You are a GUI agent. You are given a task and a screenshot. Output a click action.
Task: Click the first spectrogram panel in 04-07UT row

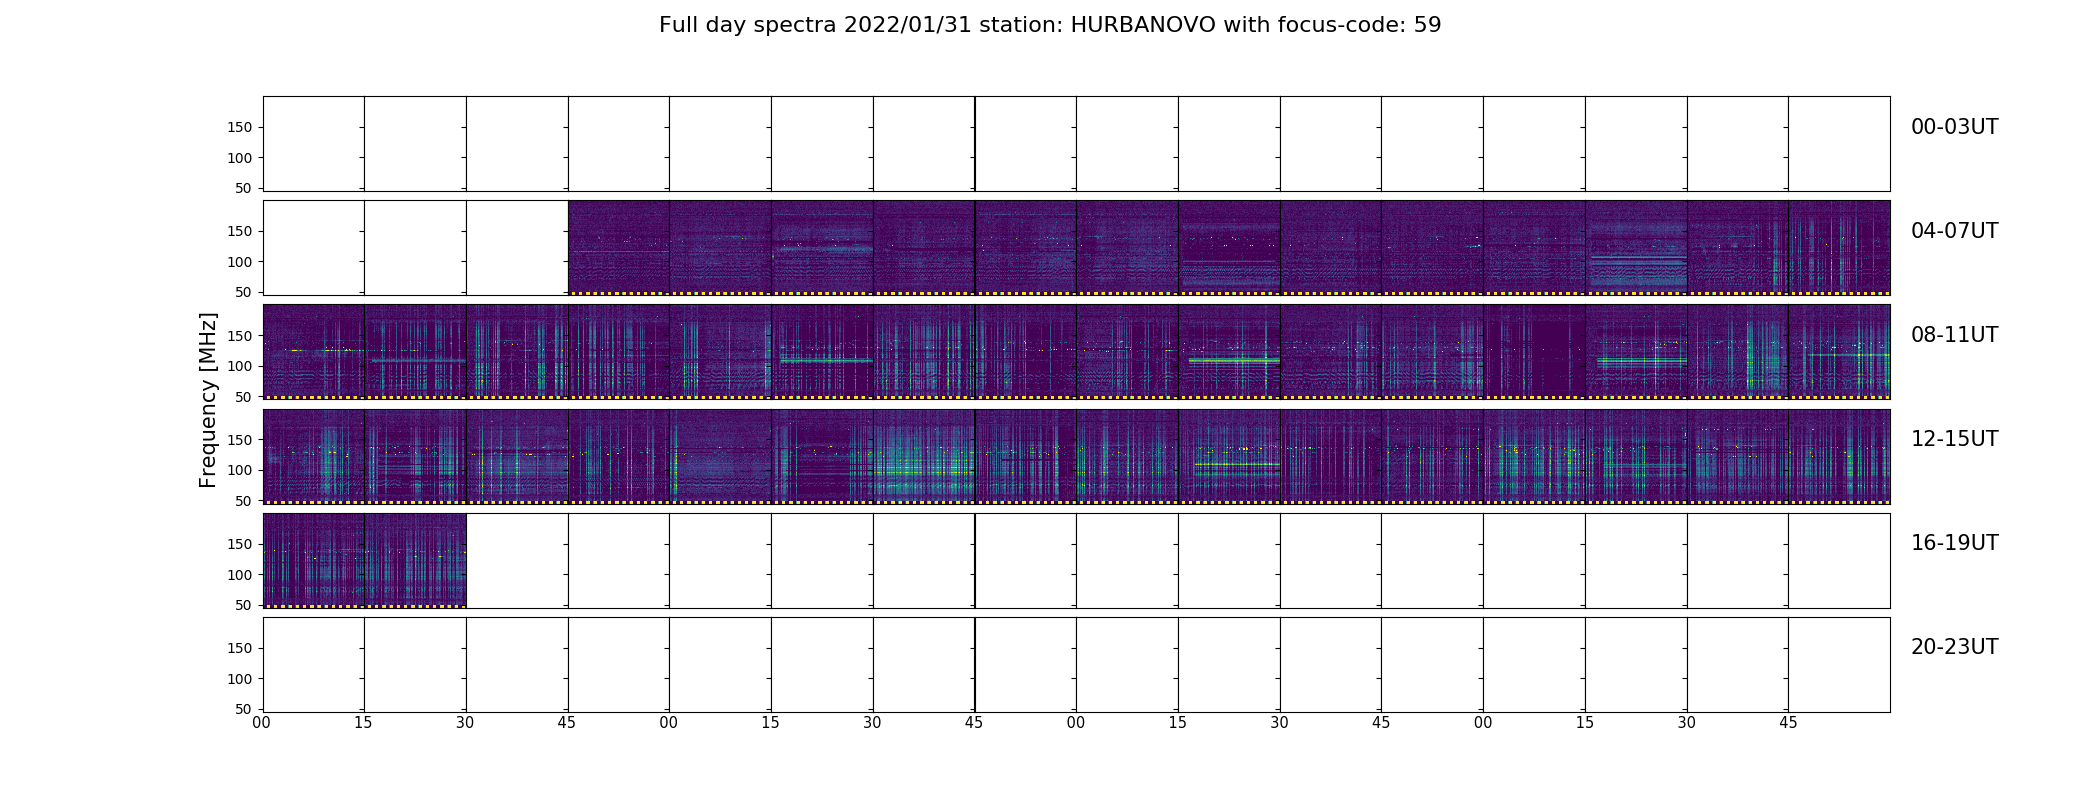[x=618, y=248]
